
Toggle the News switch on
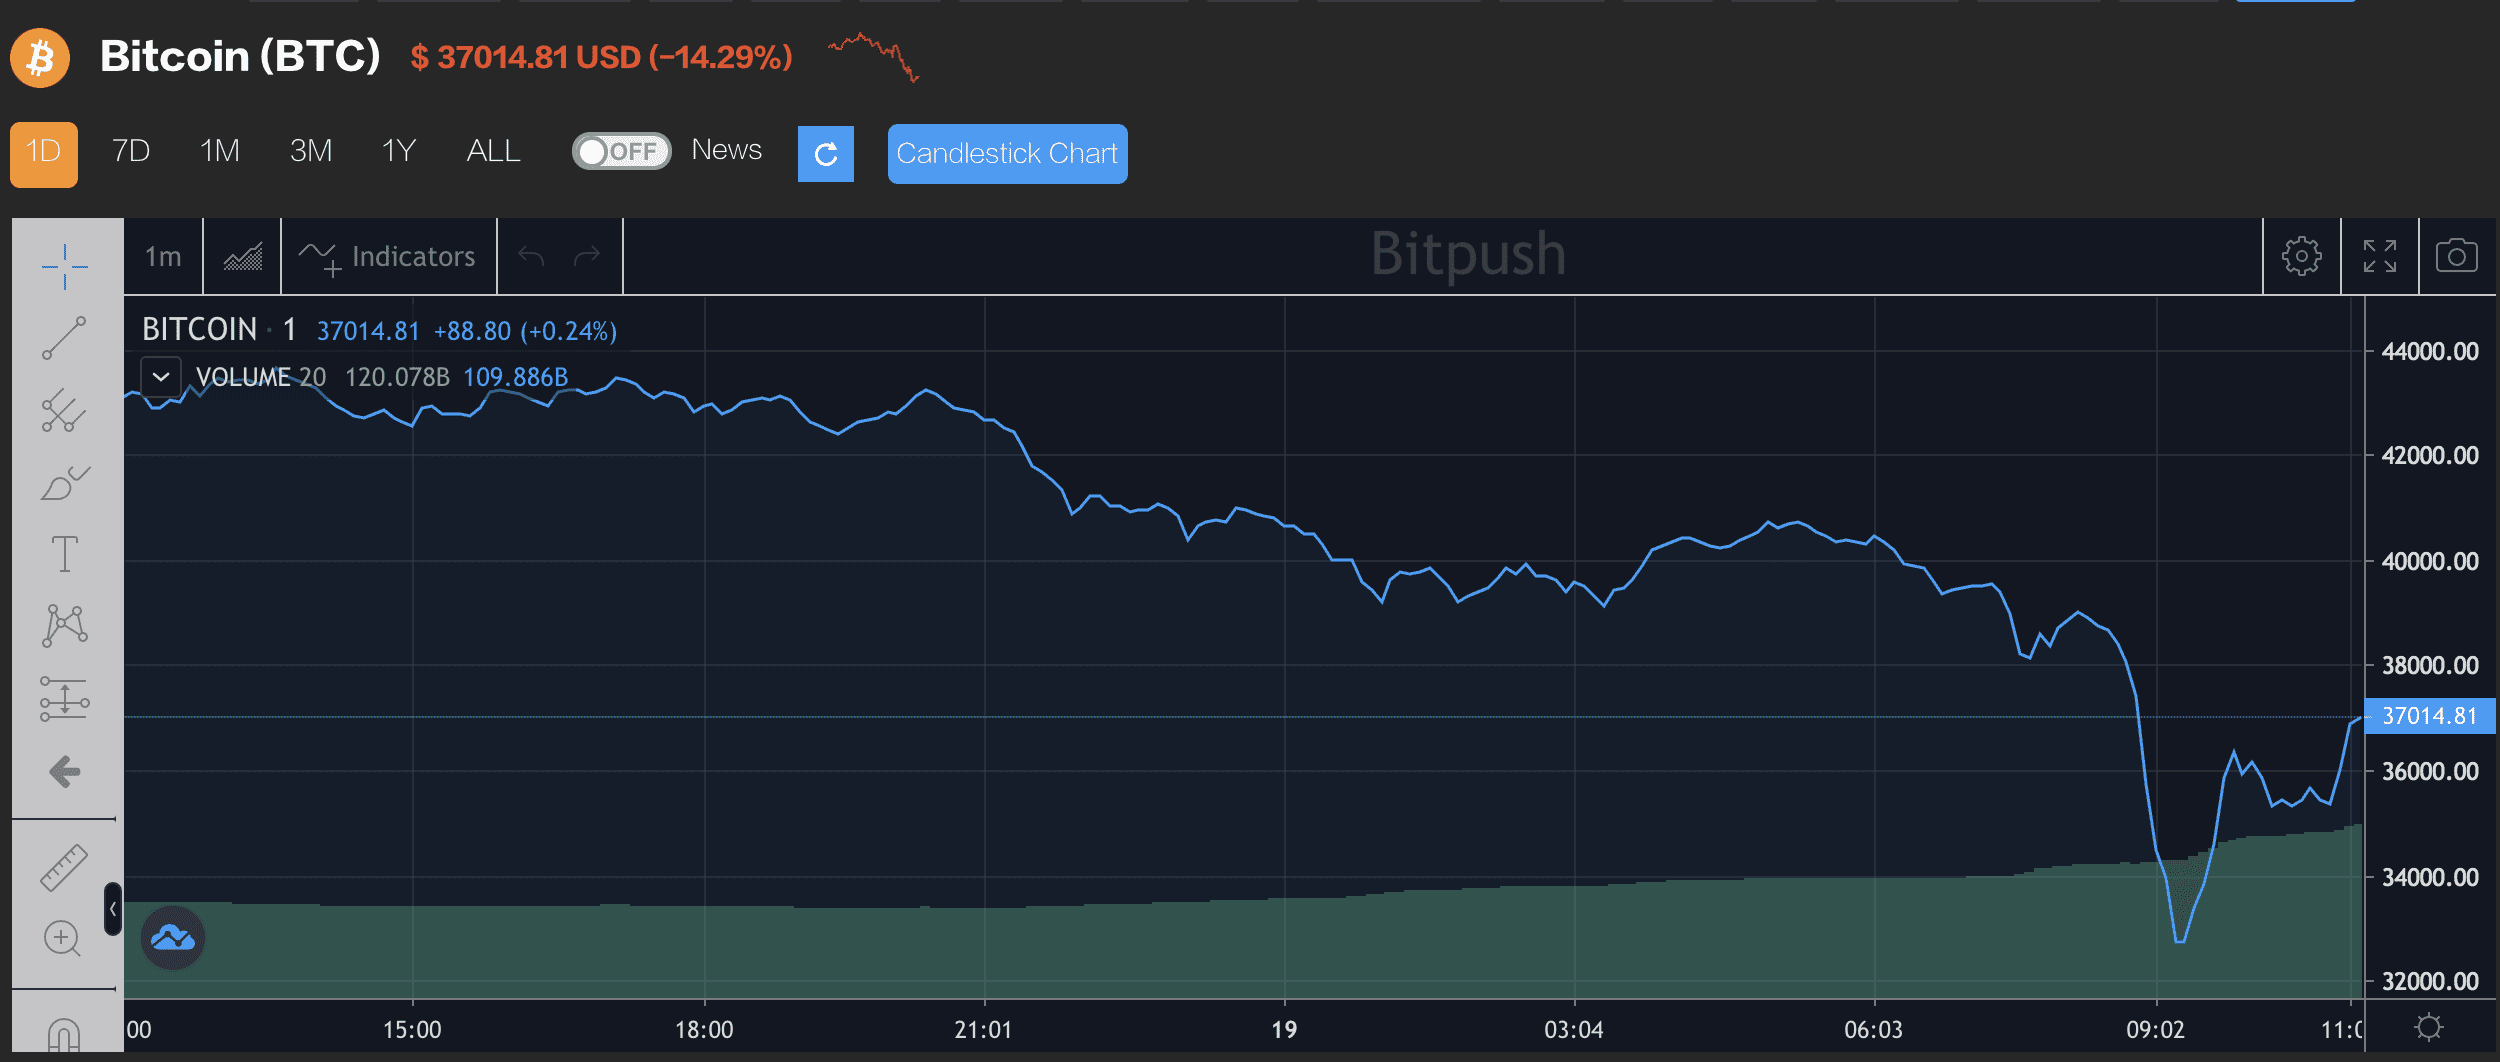click(x=621, y=151)
